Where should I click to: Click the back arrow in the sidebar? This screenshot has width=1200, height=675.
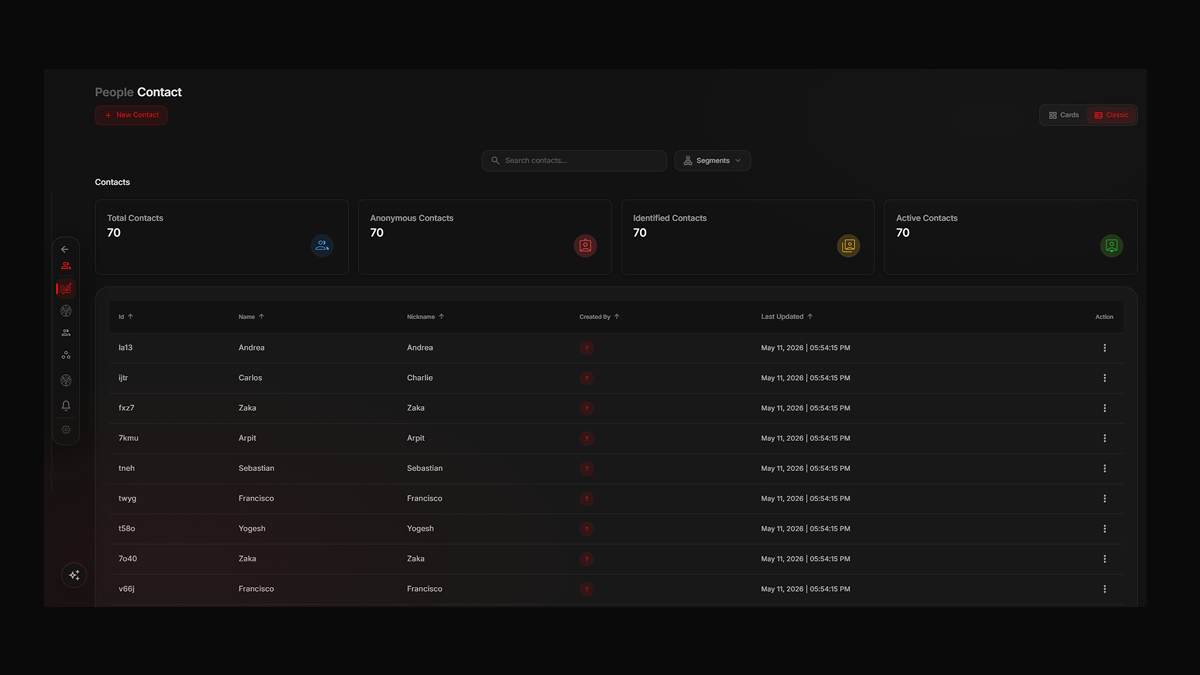point(65,249)
